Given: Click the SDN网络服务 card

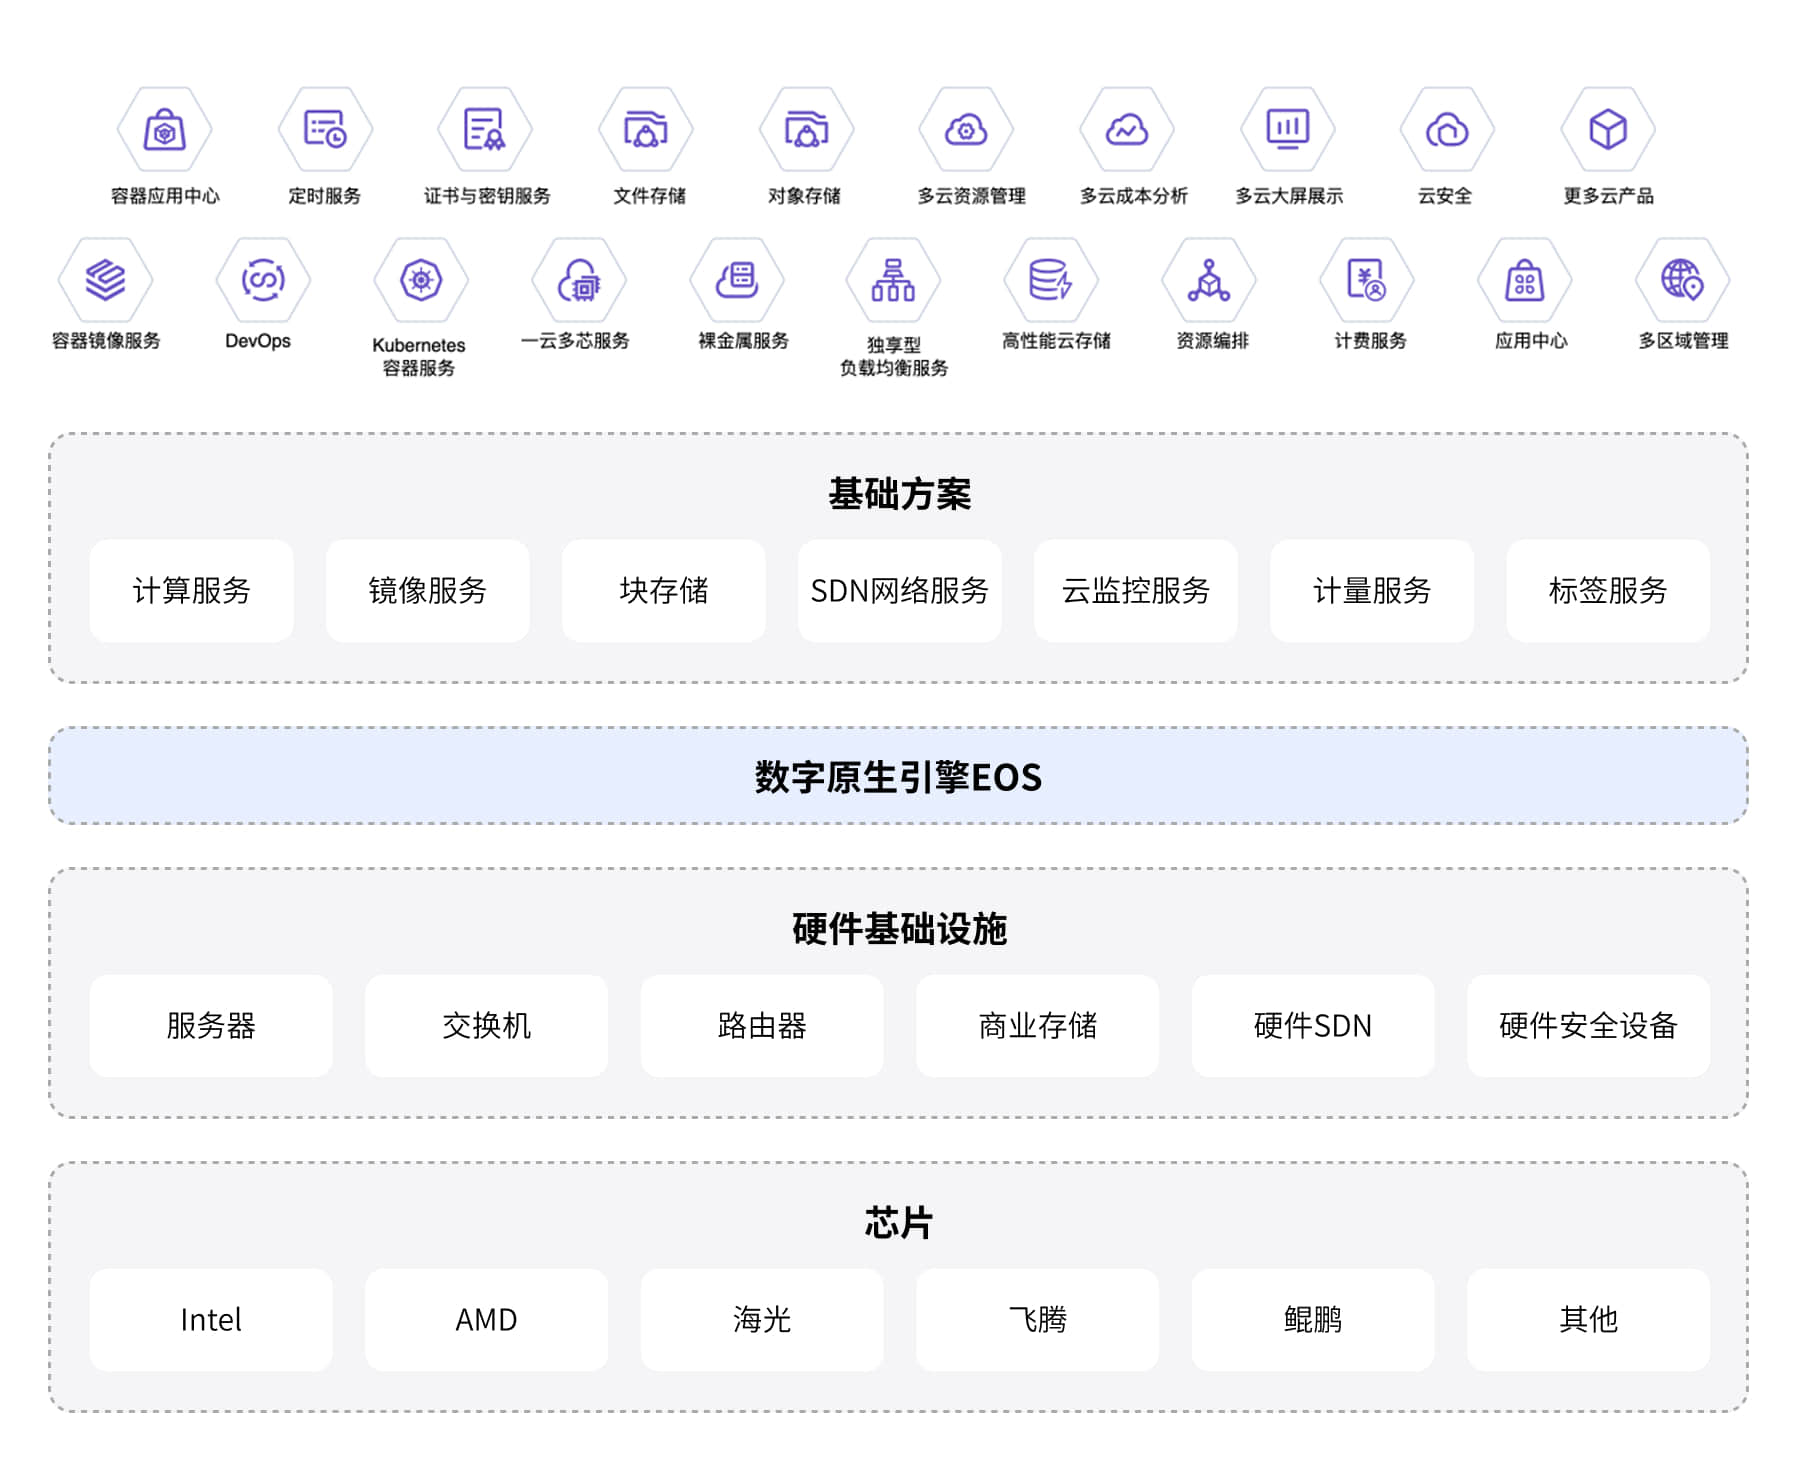Looking at the screenshot, I should point(899,591).
